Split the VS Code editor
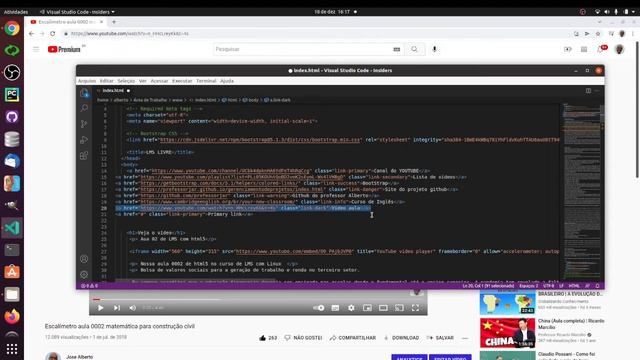The height and width of the screenshot is (360, 640). tap(588, 91)
